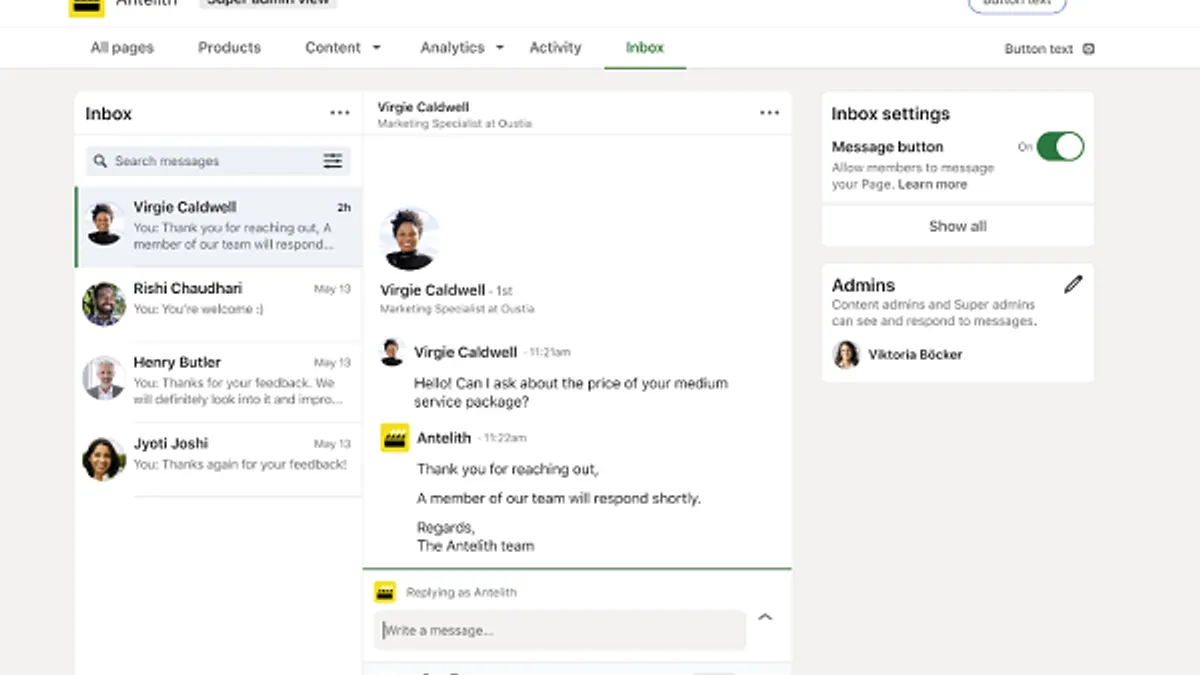Focus the Write a message field
This screenshot has height=675, width=1200.
tap(560, 630)
